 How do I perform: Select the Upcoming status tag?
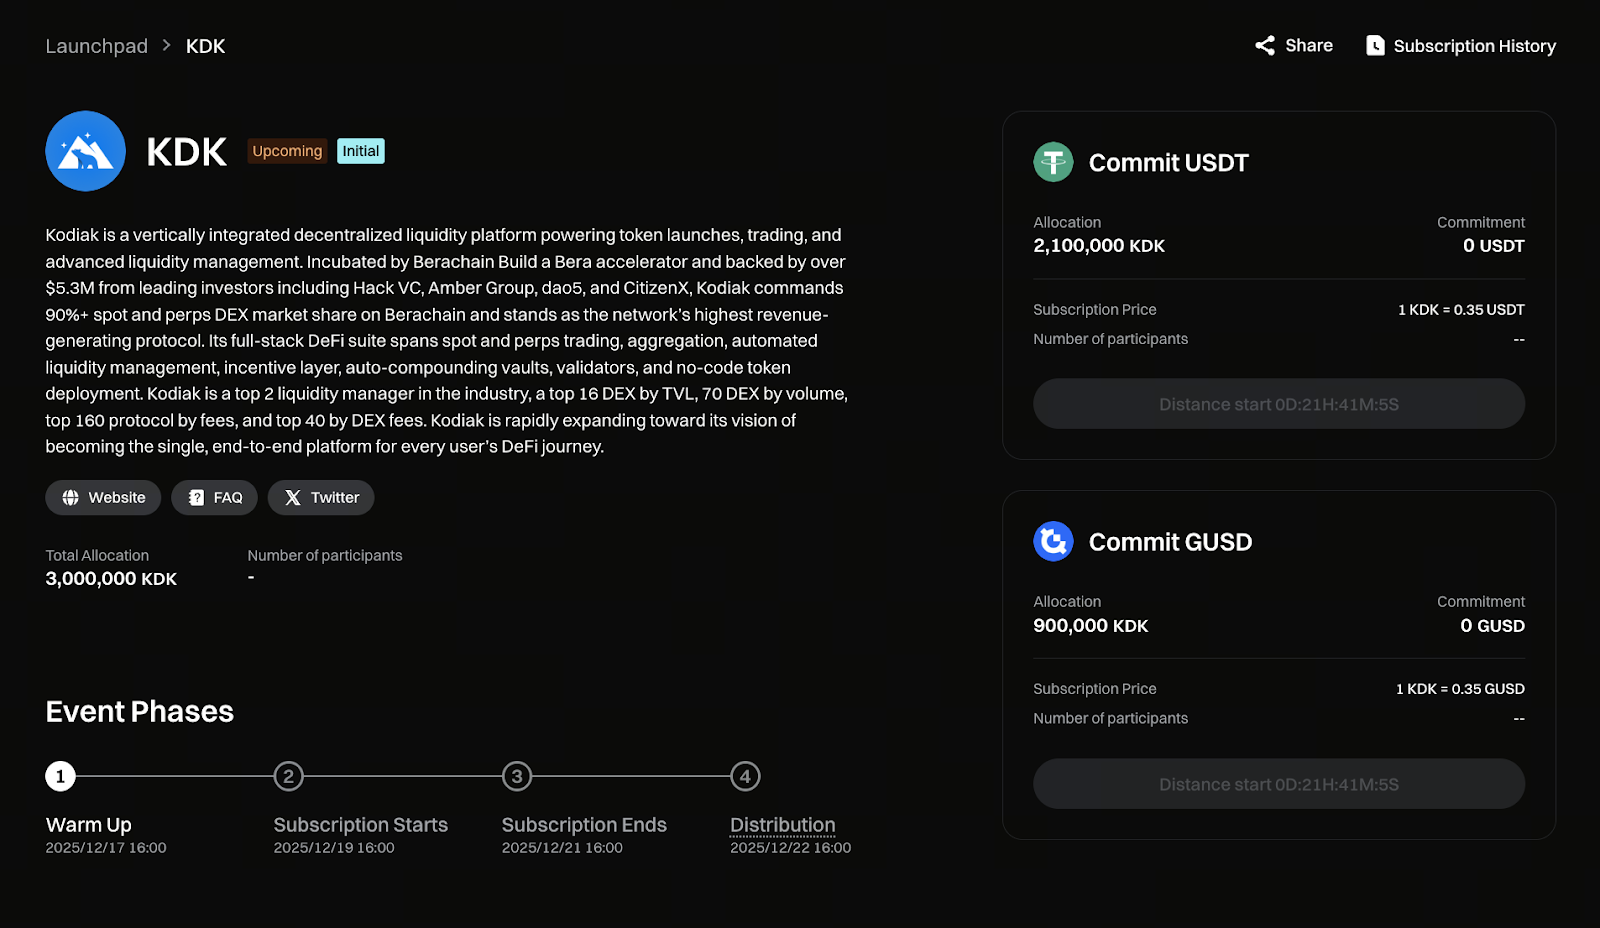287,151
